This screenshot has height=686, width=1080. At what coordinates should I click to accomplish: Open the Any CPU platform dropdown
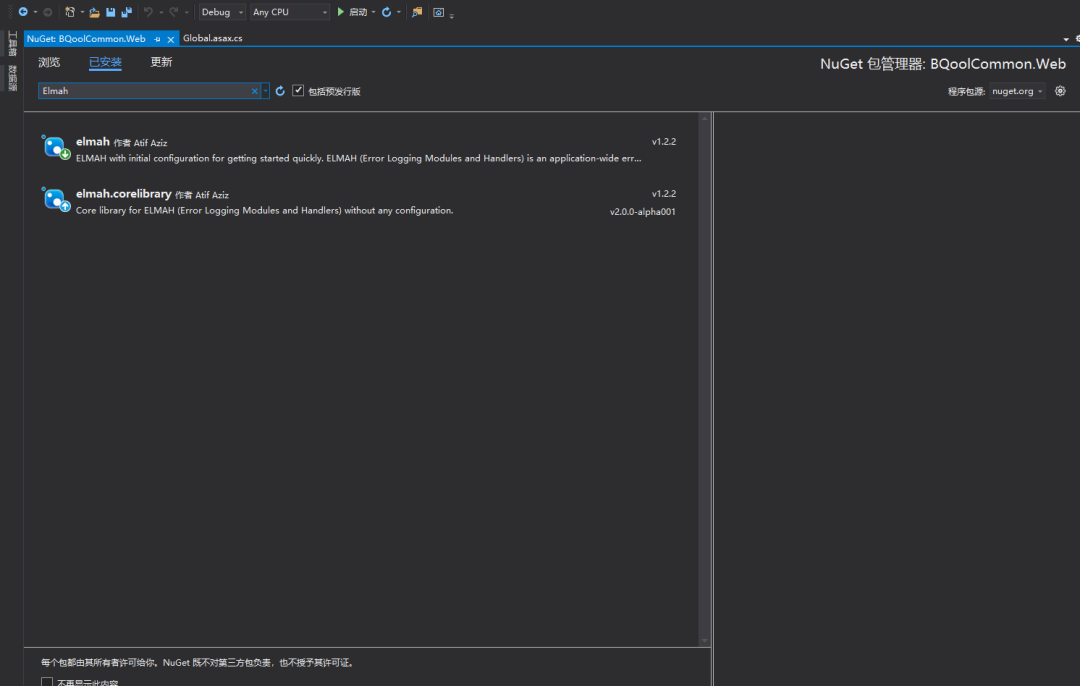point(289,12)
